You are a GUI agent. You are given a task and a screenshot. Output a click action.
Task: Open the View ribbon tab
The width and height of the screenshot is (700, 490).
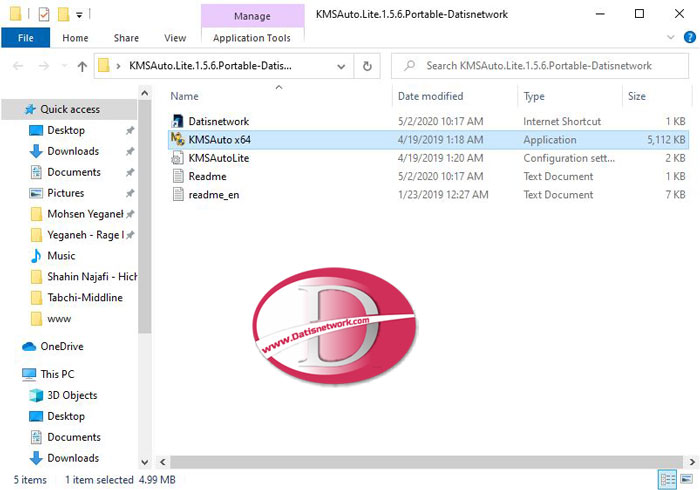point(175,38)
